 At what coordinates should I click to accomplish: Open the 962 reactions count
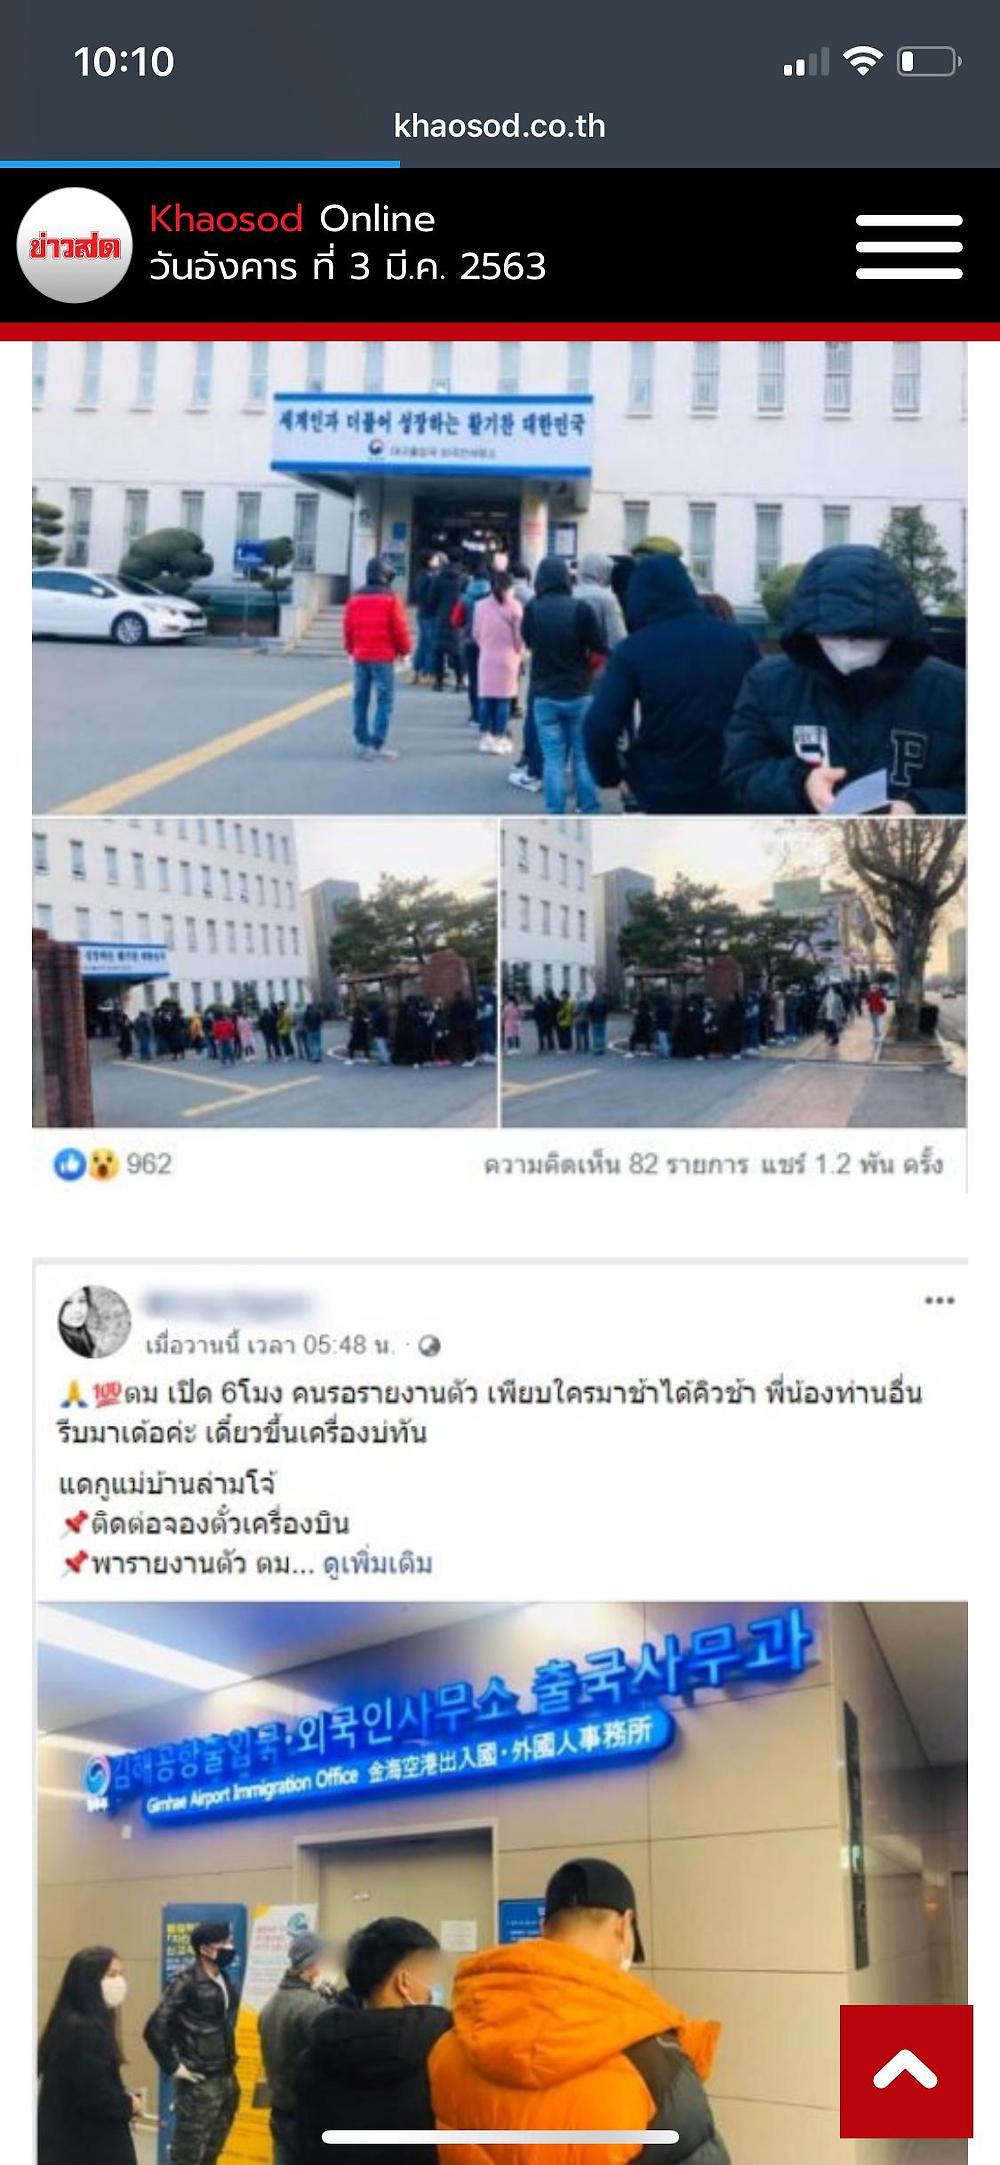point(149,1164)
